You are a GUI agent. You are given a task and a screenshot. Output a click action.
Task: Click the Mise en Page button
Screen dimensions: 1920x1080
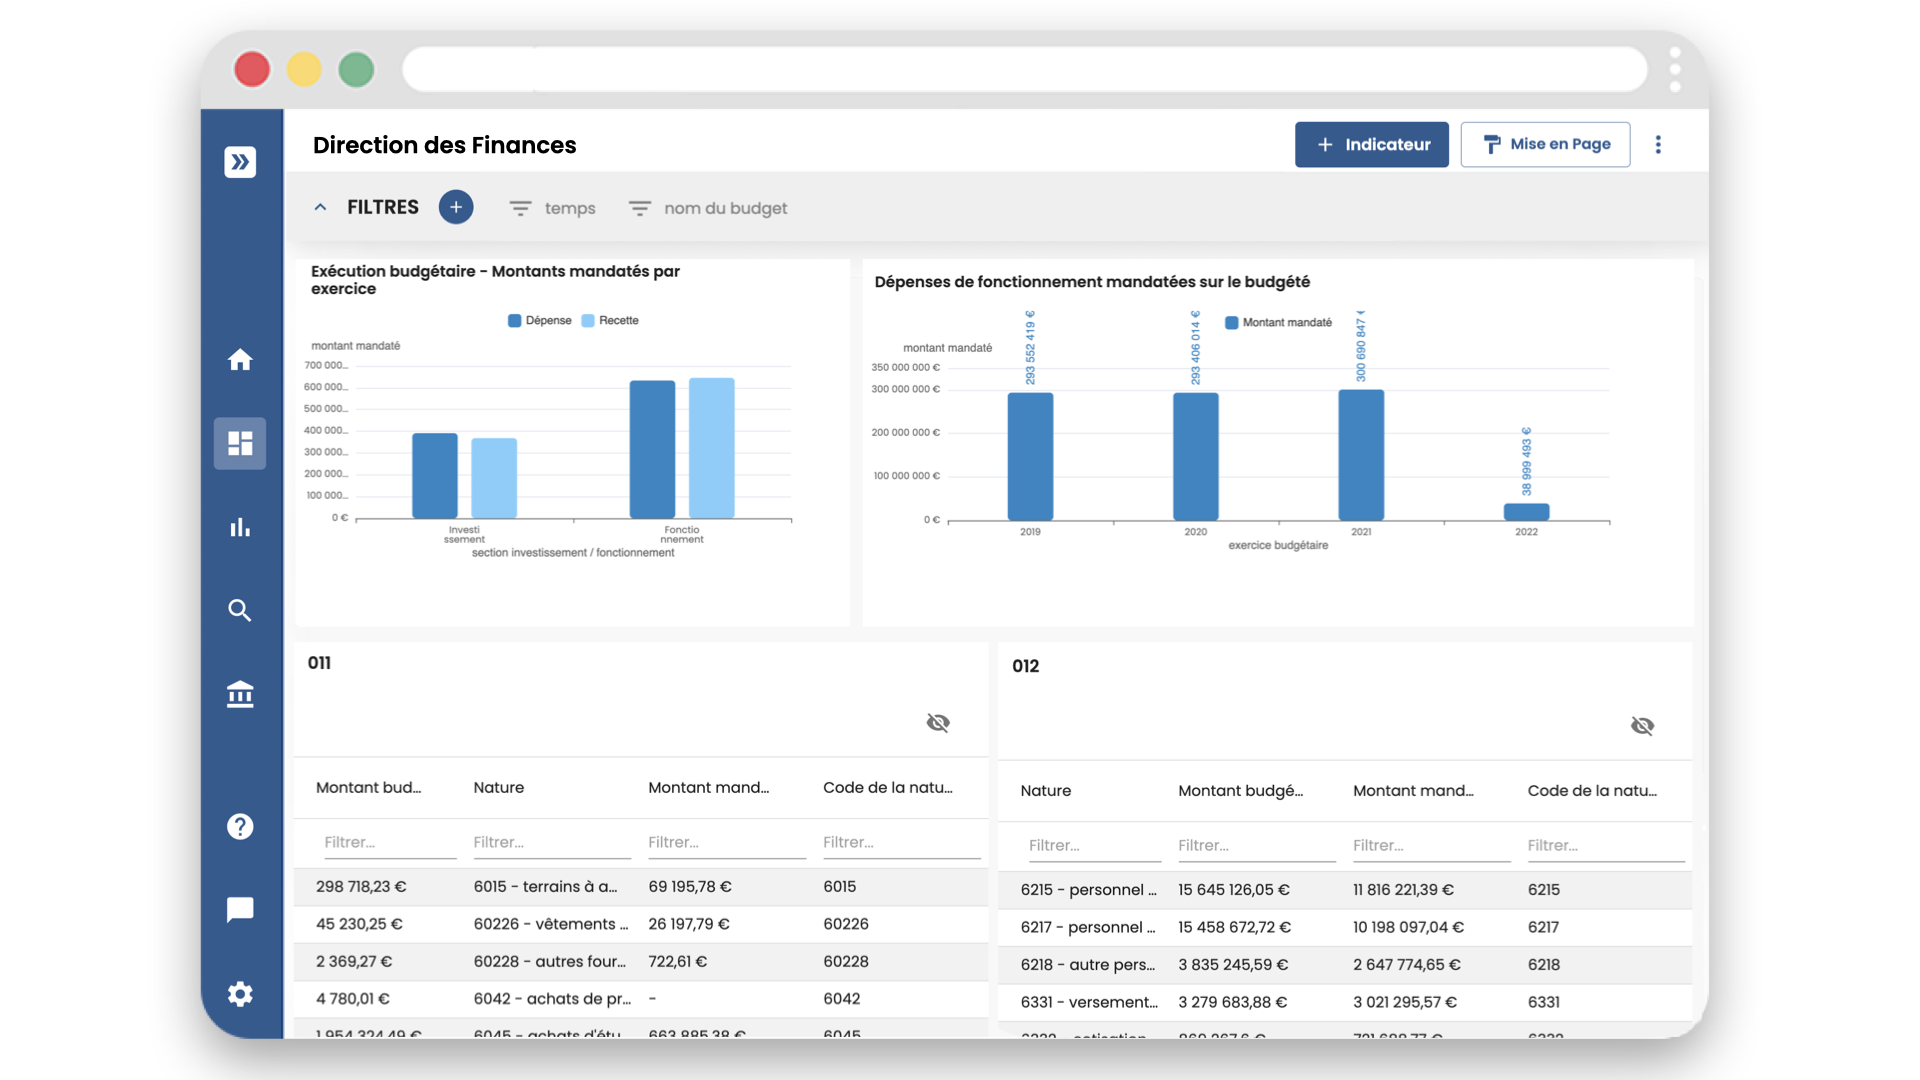point(1545,145)
